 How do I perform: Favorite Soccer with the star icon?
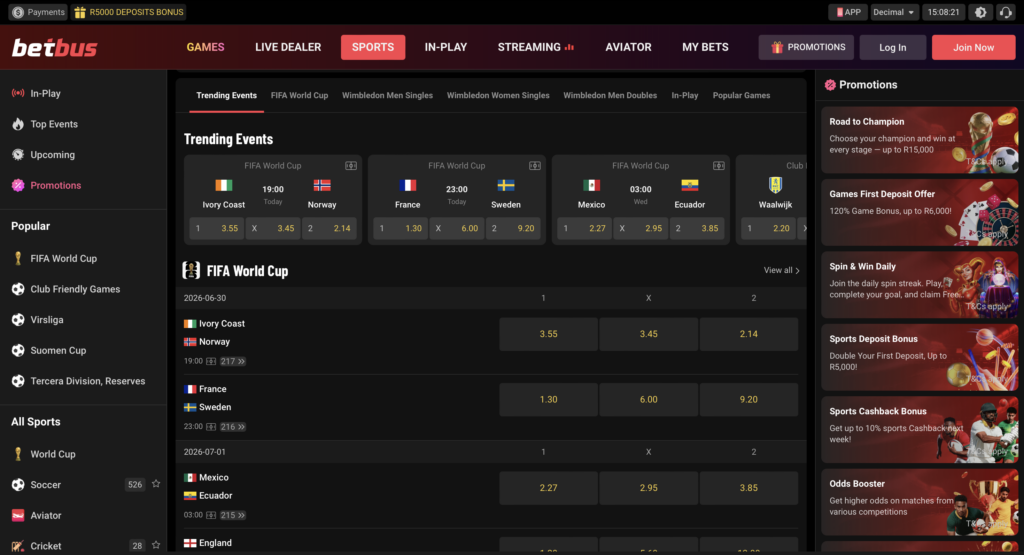(x=156, y=484)
